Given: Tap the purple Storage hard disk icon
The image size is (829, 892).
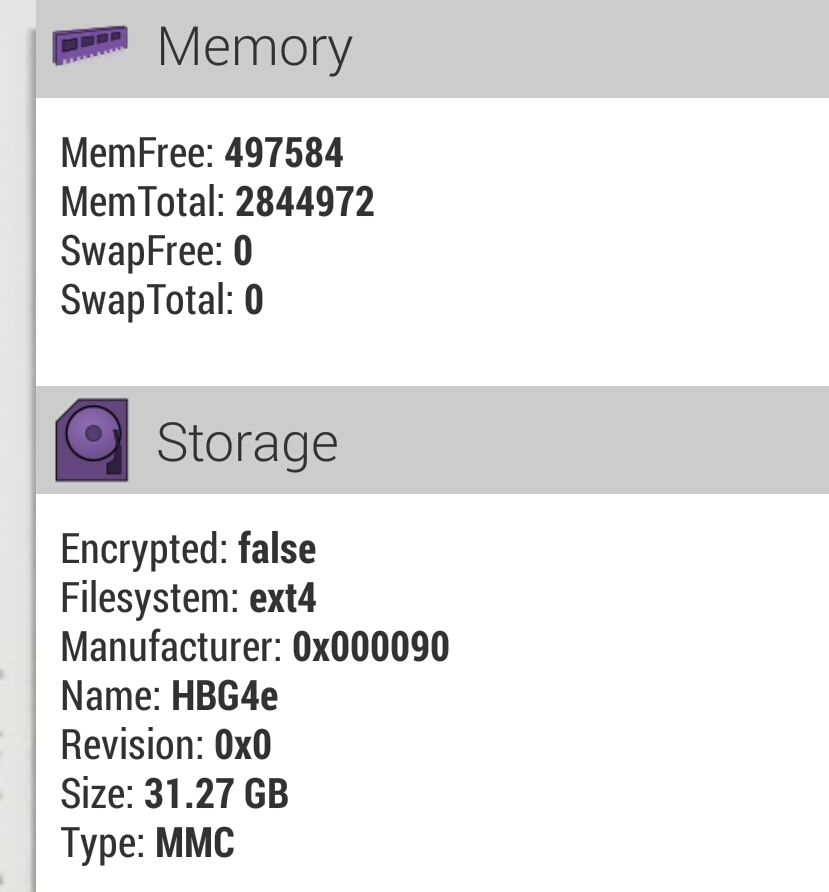Looking at the screenshot, I should click(91, 440).
